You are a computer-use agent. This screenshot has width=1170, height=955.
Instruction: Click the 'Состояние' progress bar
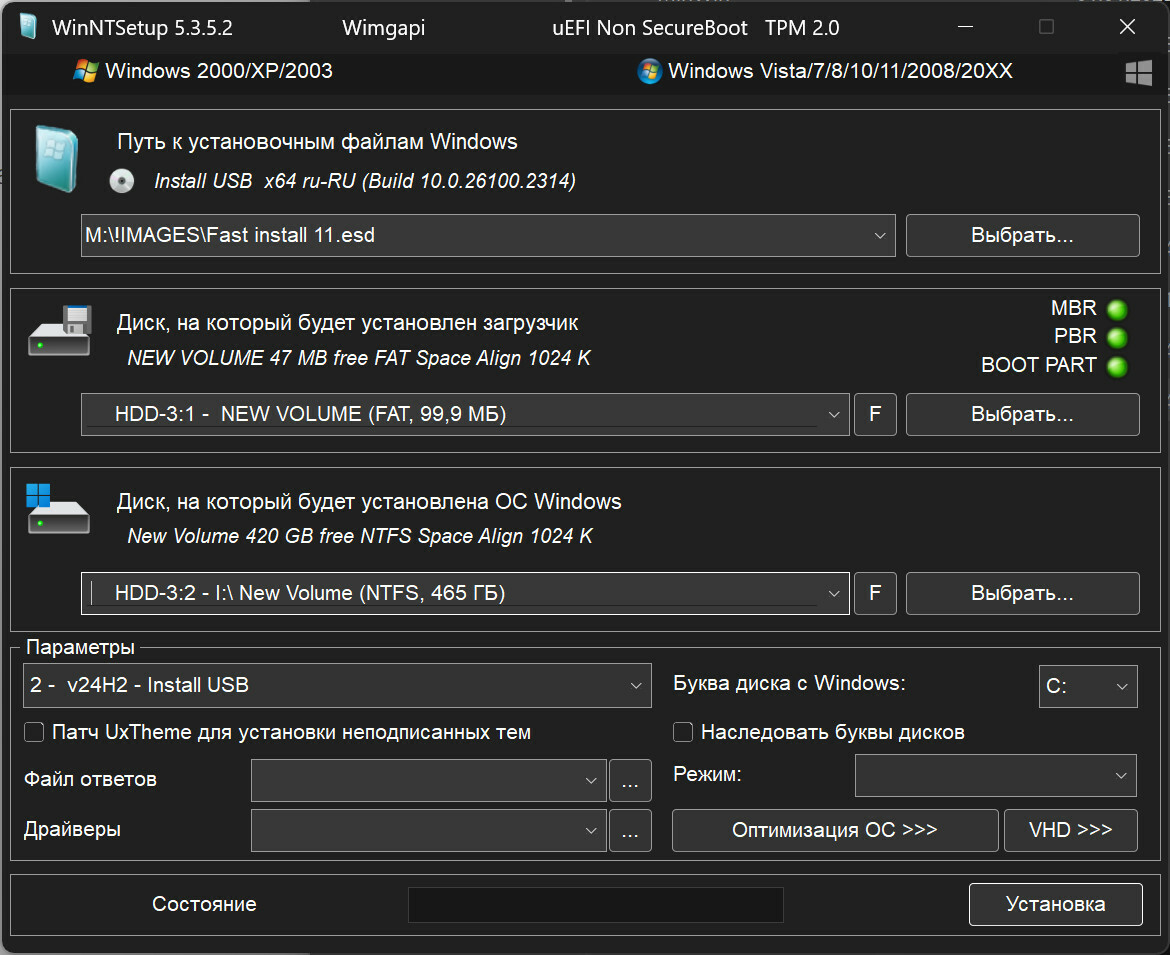click(595, 904)
